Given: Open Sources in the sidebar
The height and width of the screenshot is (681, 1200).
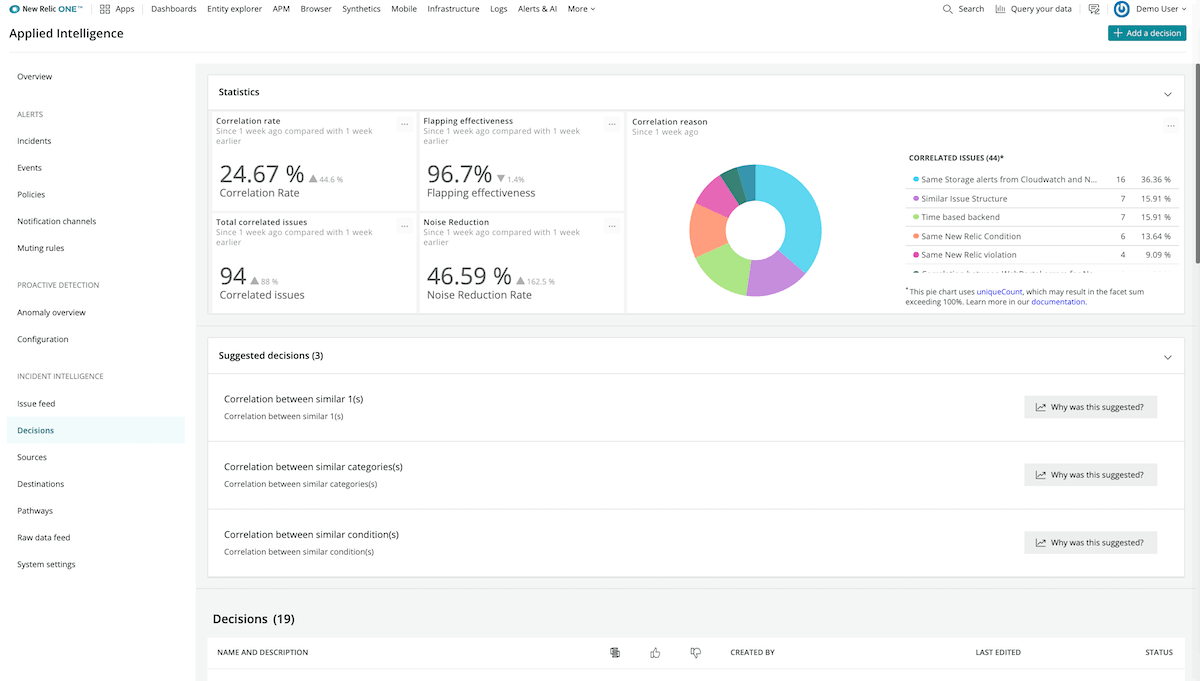Looking at the screenshot, I should 33,457.
